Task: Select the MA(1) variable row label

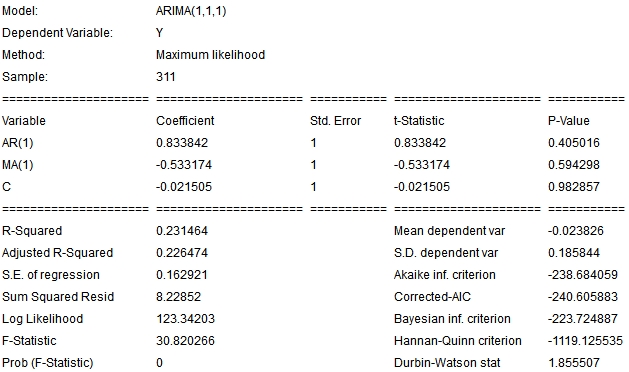Action: pos(18,165)
